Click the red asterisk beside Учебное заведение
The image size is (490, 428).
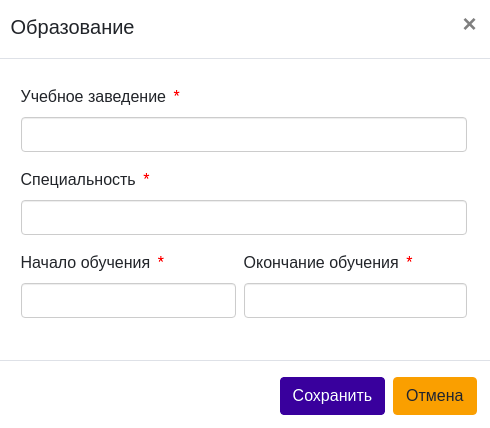(177, 94)
